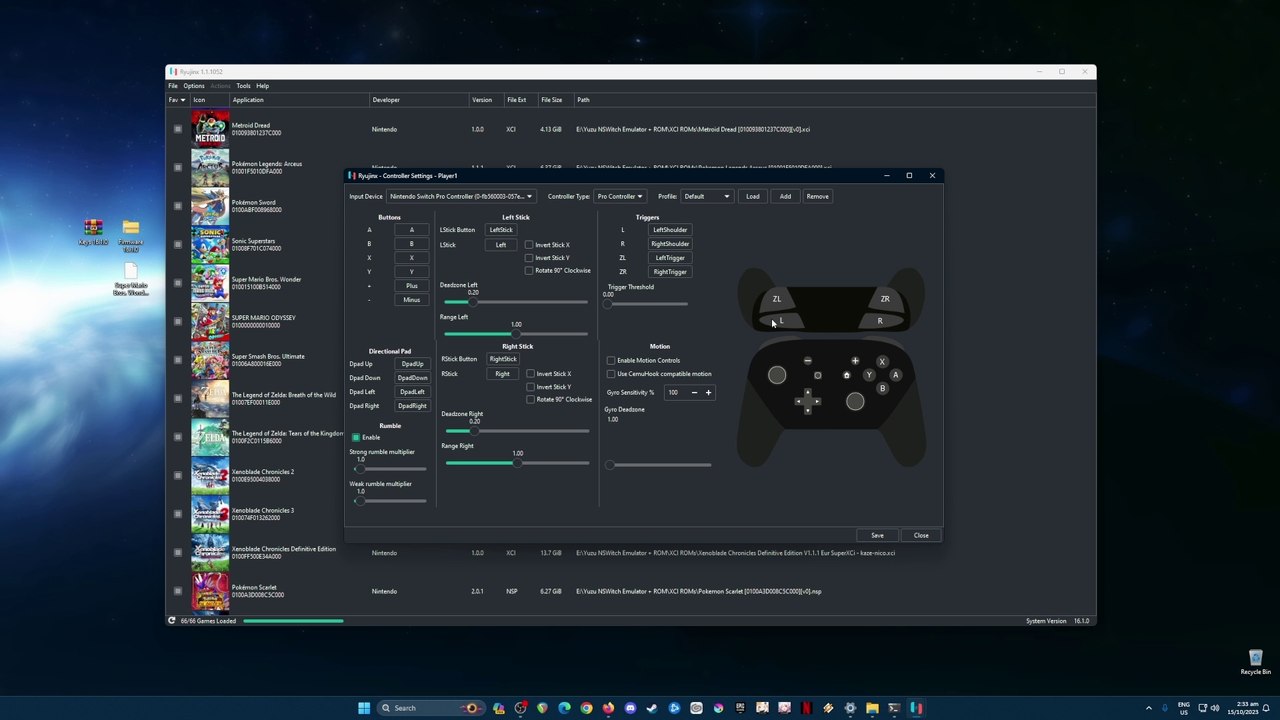
Task: Open the Recycle Bin on the desktop
Action: tap(1255, 662)
